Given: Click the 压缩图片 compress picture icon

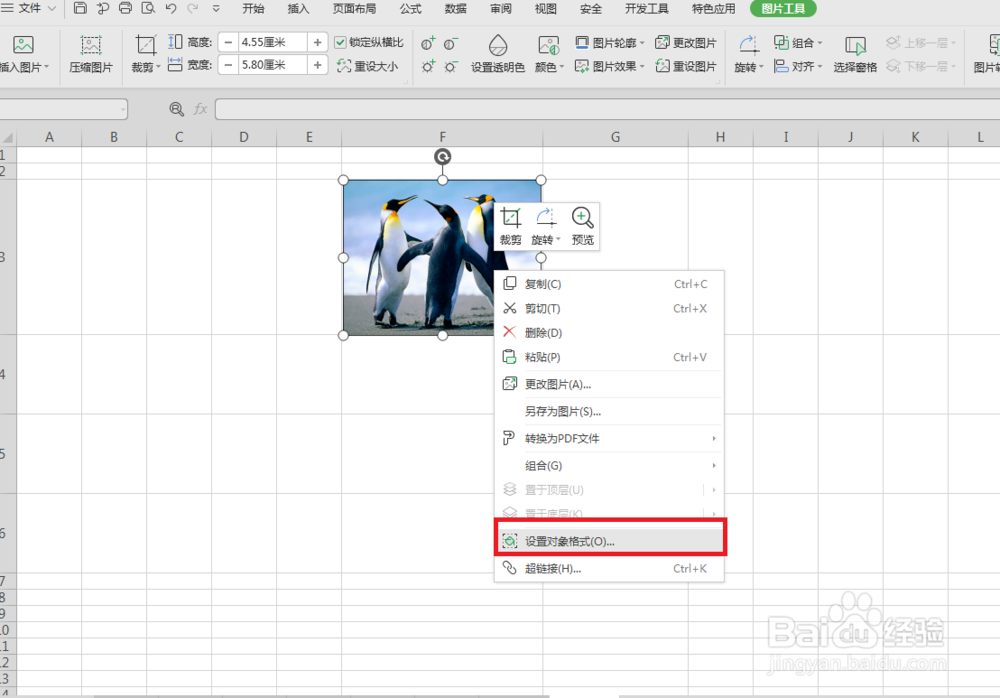Looking at the screenshot, I should [91, 54].
